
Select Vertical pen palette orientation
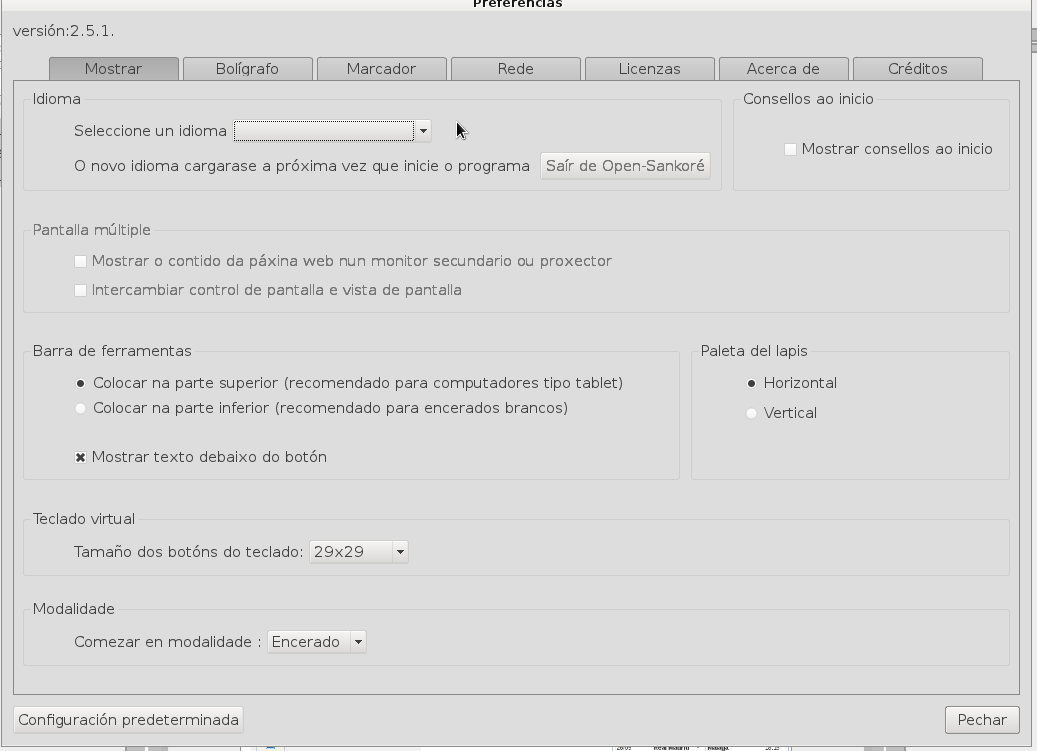(x=751, y=413)
